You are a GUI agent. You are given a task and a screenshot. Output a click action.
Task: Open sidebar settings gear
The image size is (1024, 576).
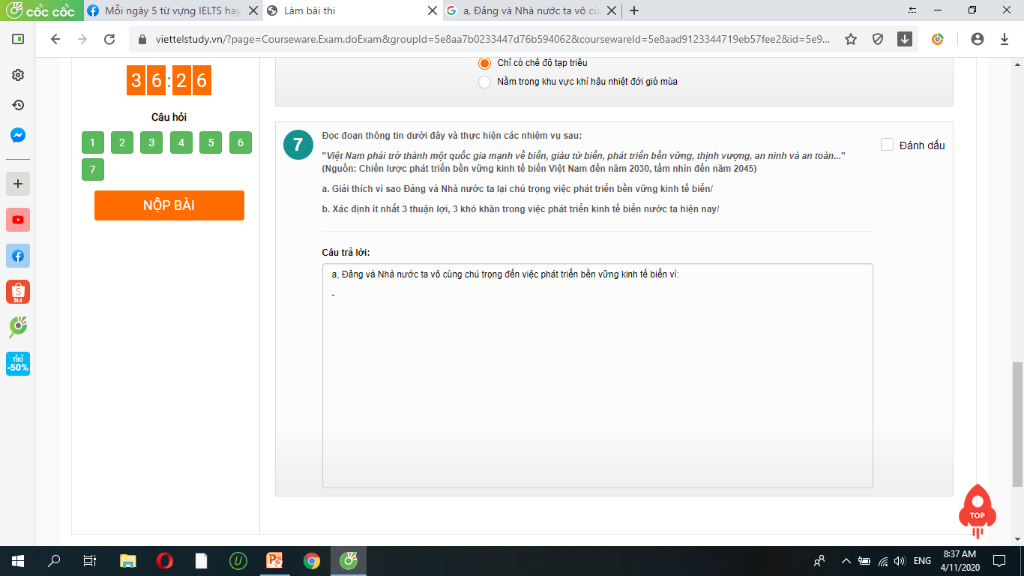coord(18,75)
